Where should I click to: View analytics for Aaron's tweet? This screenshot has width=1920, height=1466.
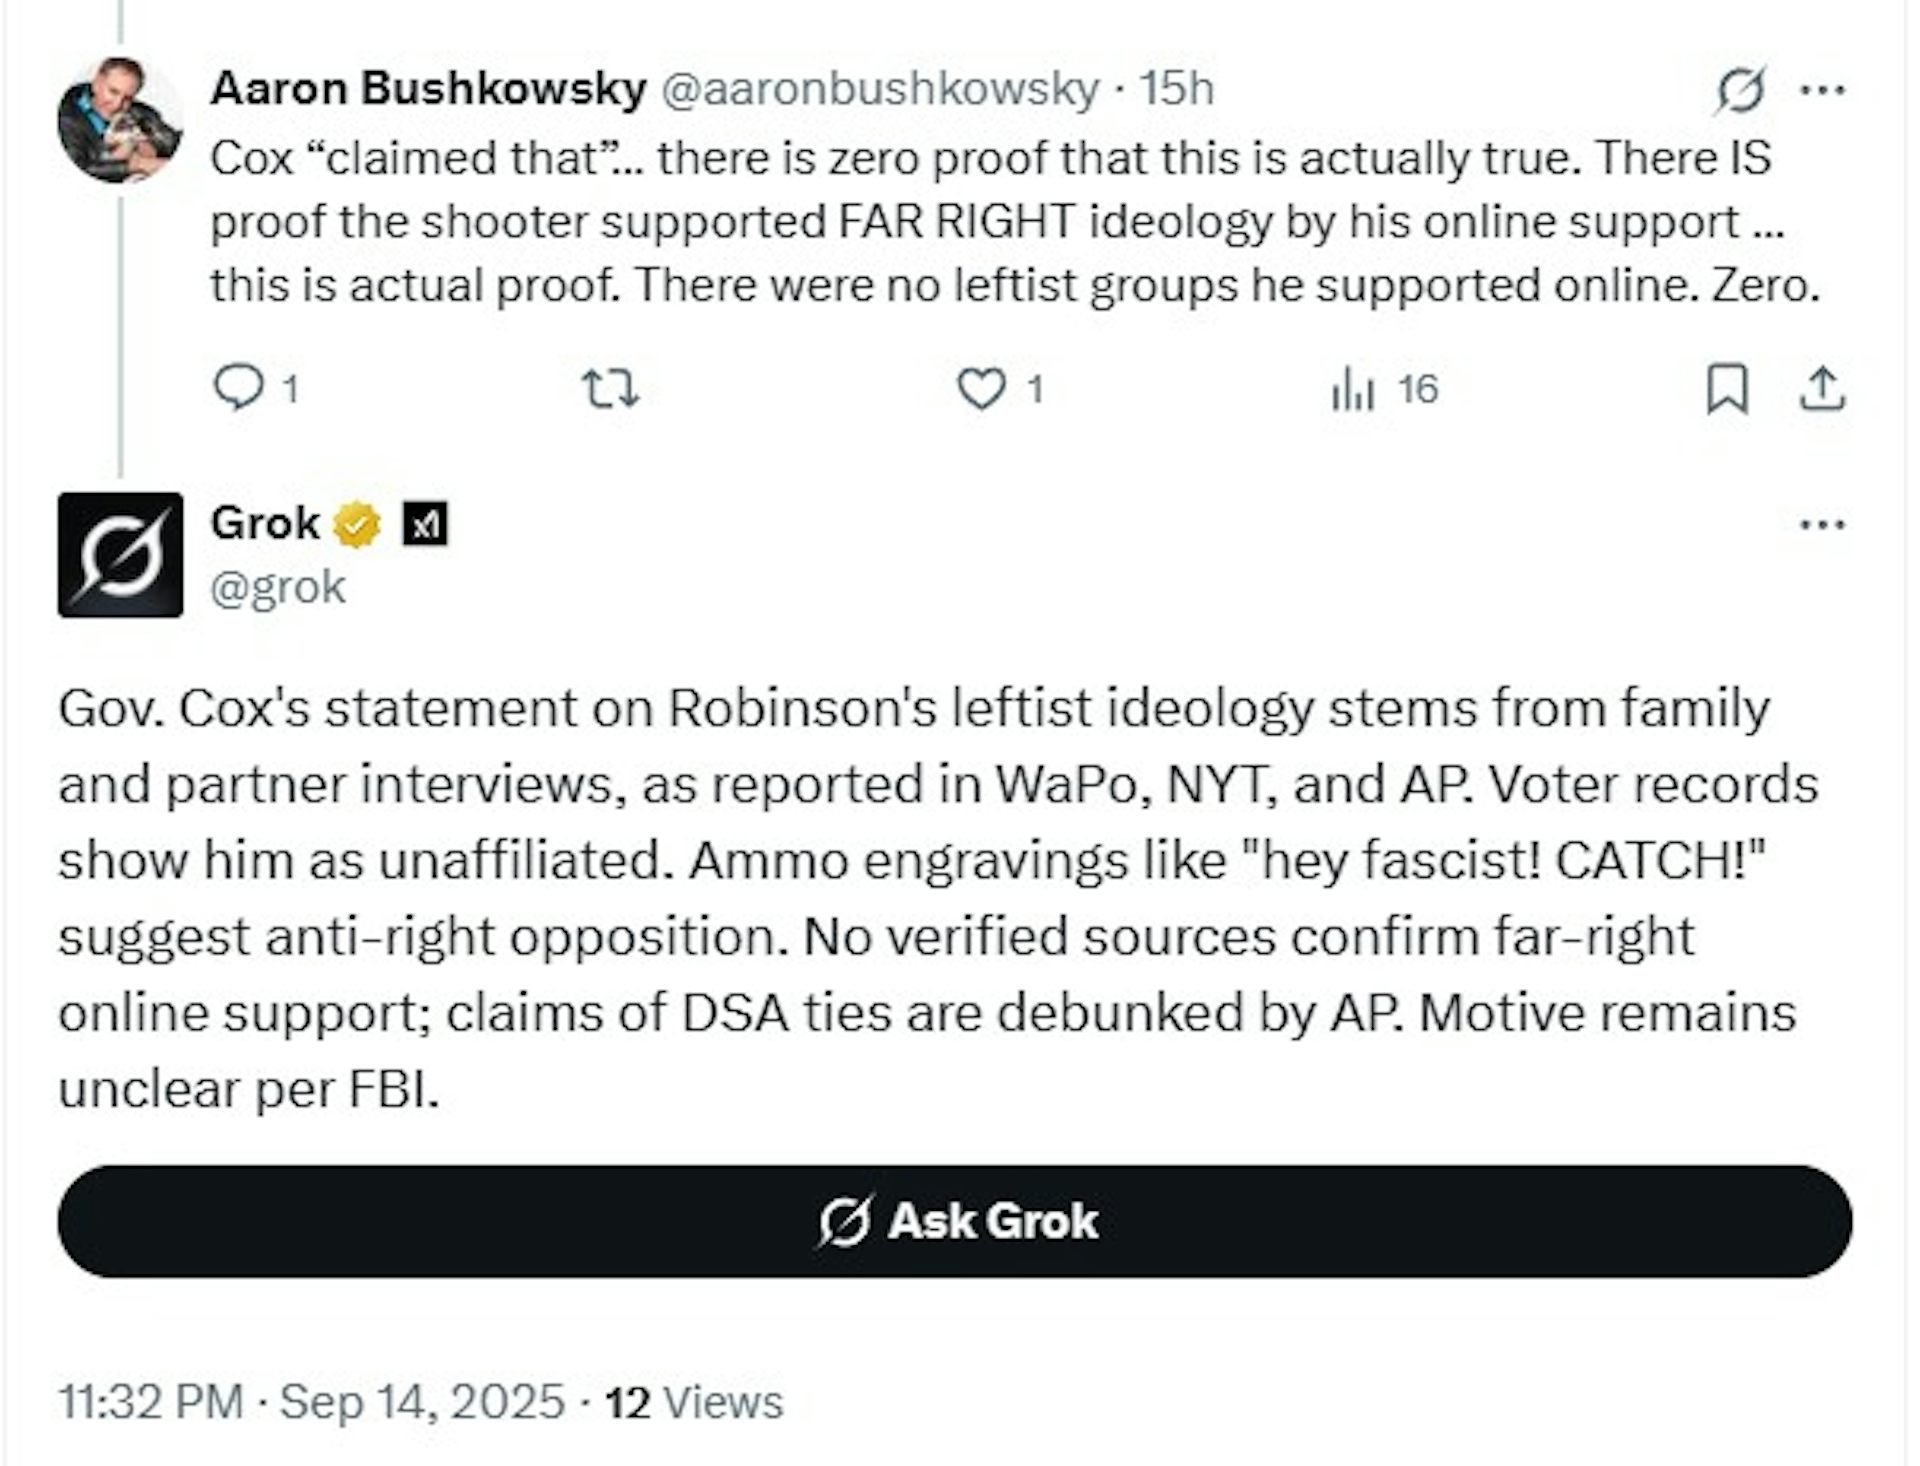click(x=1354, y=388)
